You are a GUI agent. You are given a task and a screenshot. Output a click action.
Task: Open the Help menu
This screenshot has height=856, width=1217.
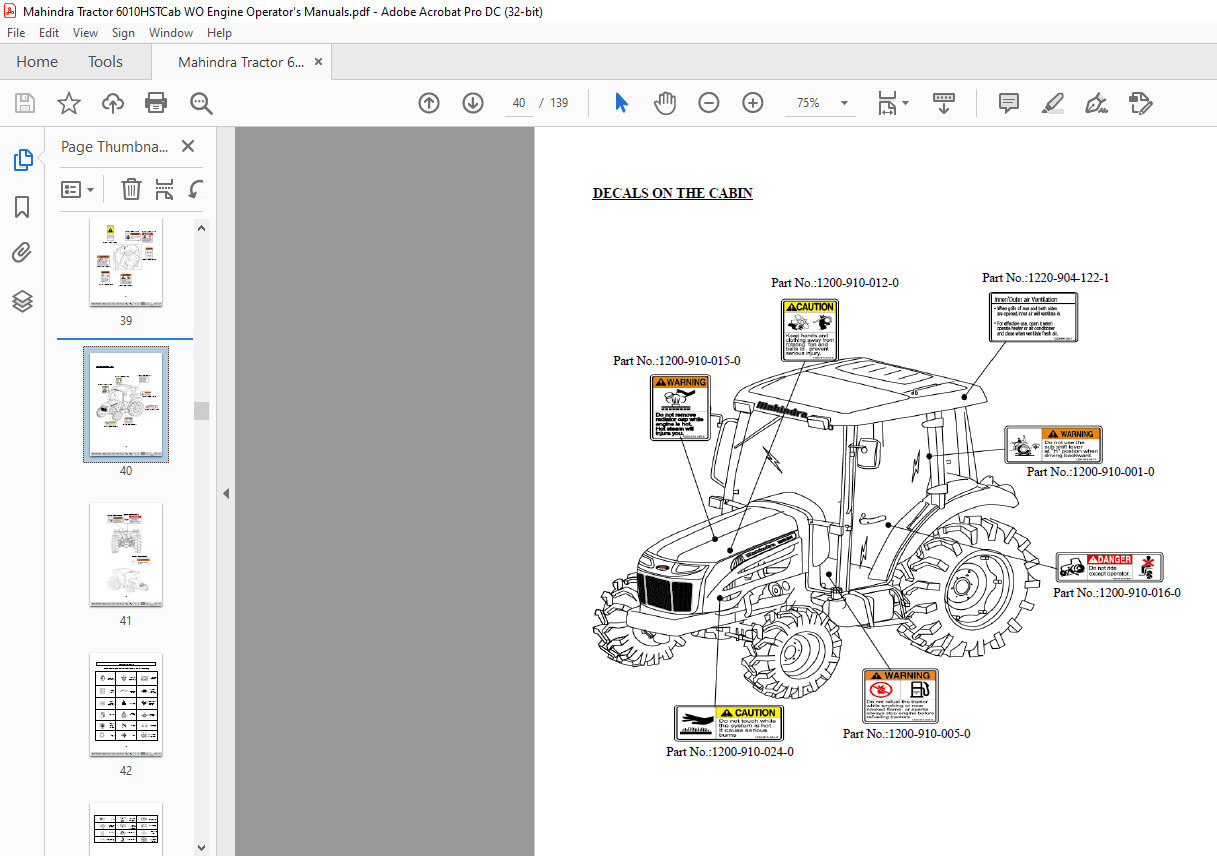(x=219, y=33)
